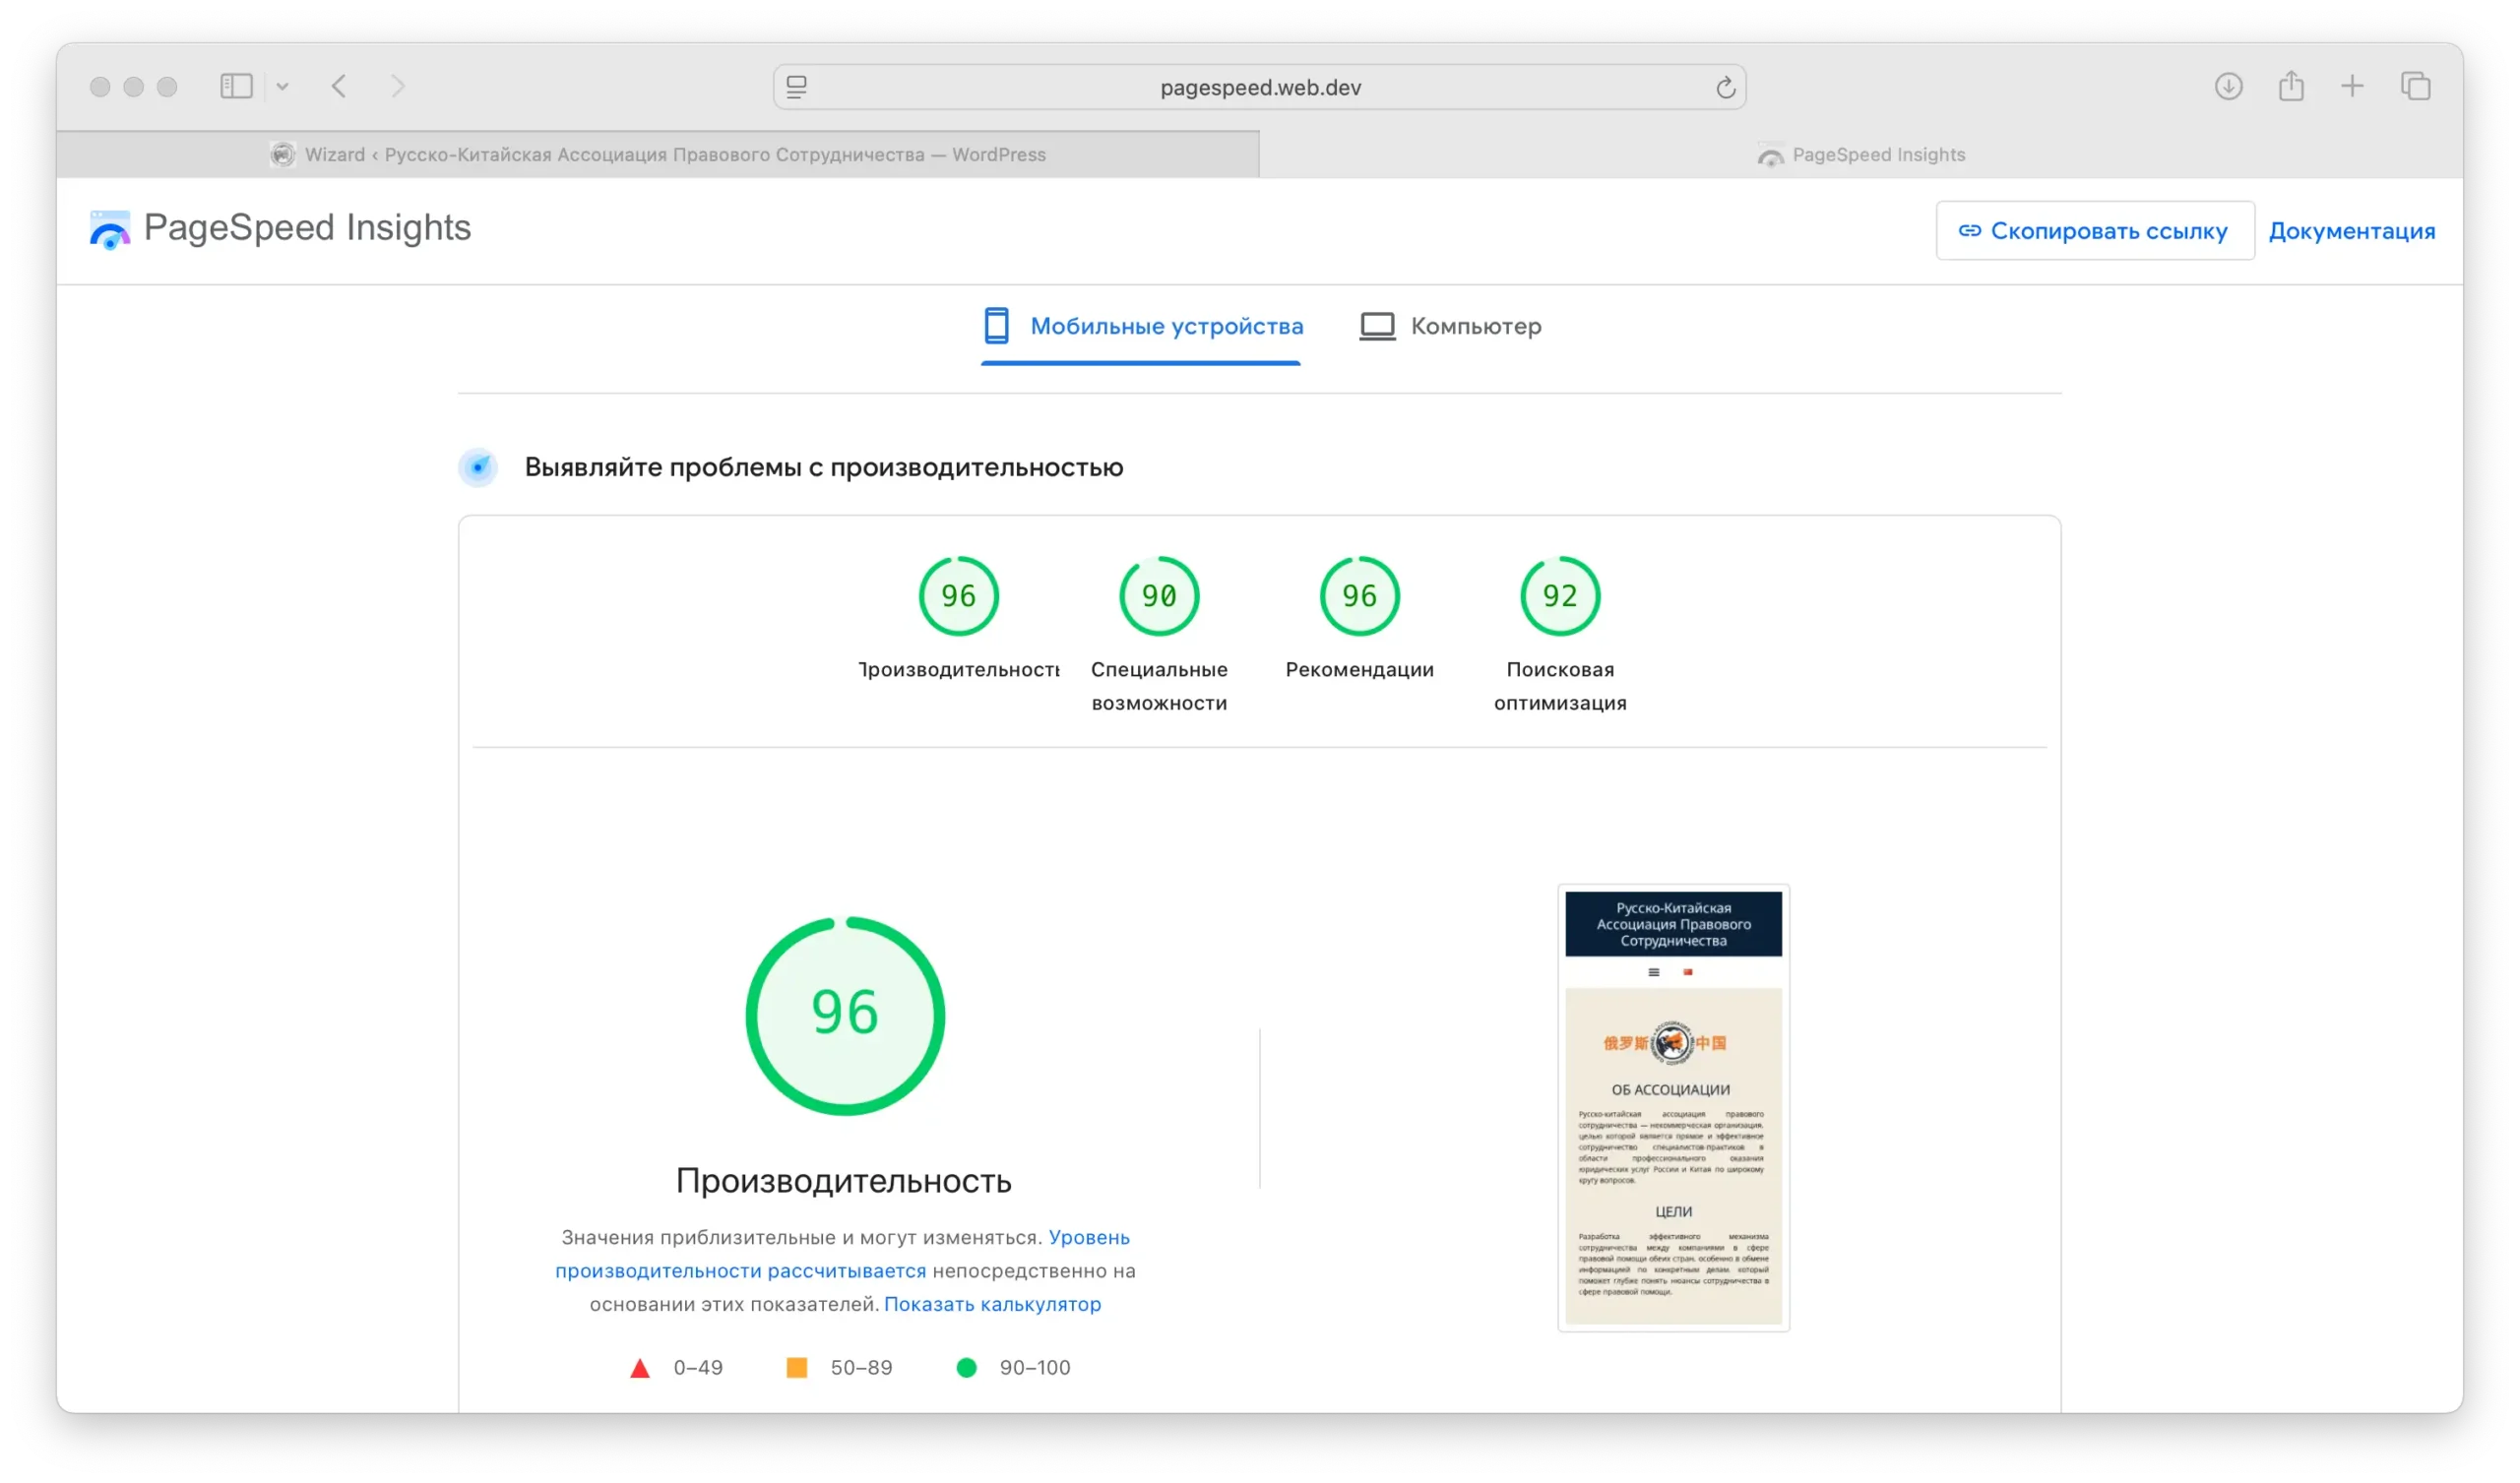Open a new tab with plus icon
Viewport: 2520px width, 1483px height.
(2352, 87)
